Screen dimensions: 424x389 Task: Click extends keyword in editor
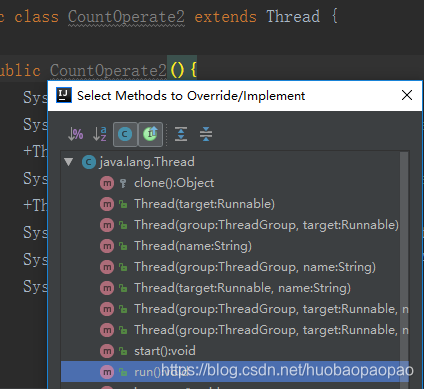tap(225, 17)
